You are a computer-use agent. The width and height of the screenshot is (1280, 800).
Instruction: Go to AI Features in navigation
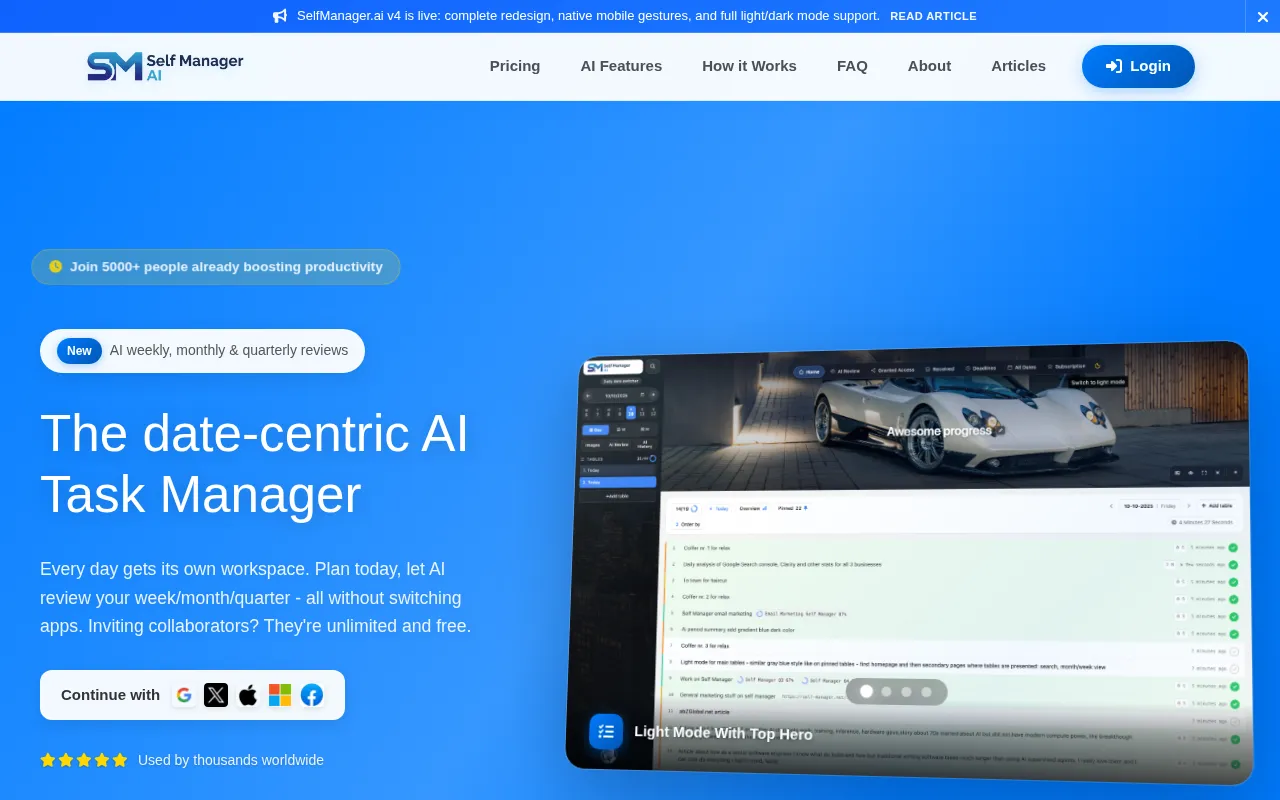(x=621, y=66)
